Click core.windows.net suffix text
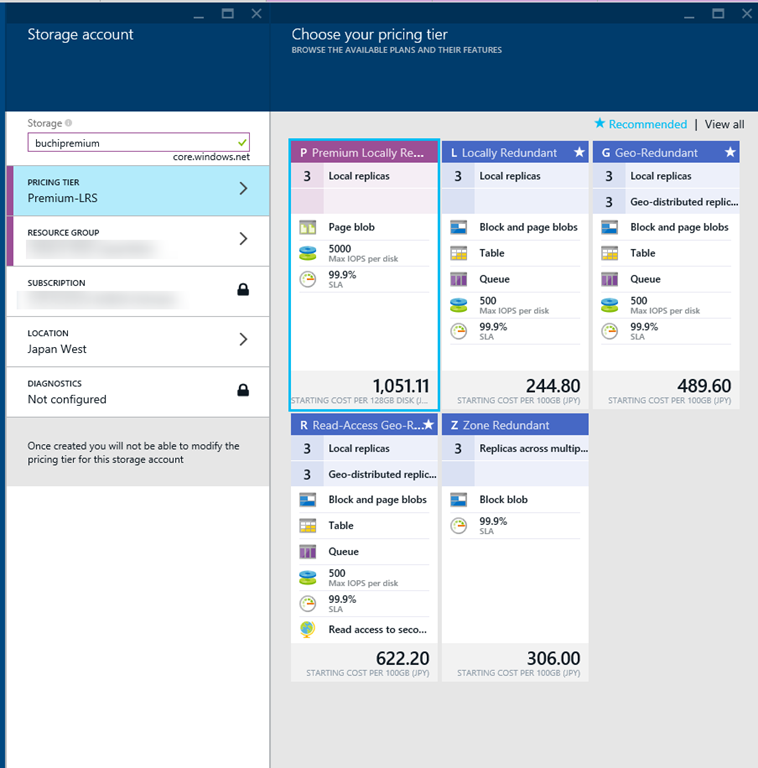 click(x=211, y=157)
